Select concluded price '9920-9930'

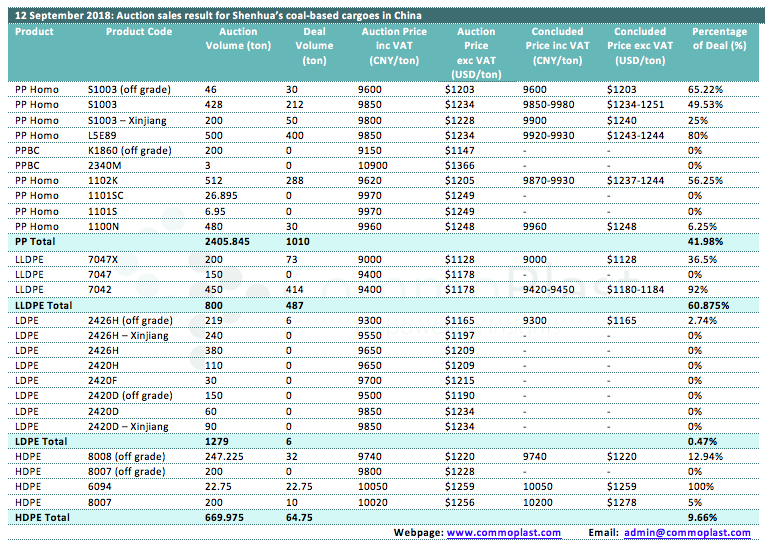pos(548,136)
